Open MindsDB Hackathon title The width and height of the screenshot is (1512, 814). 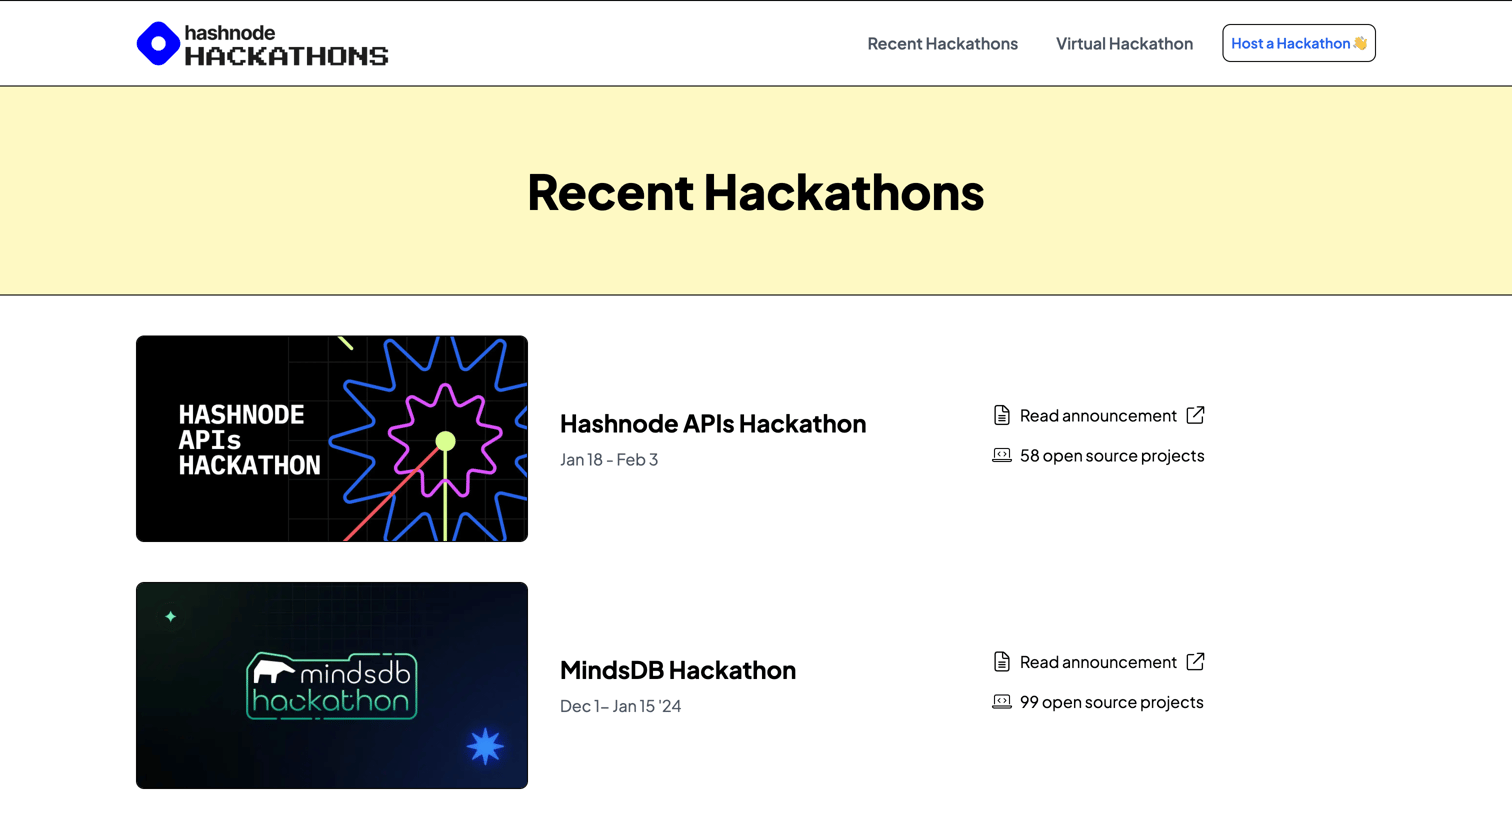point(678,670)
